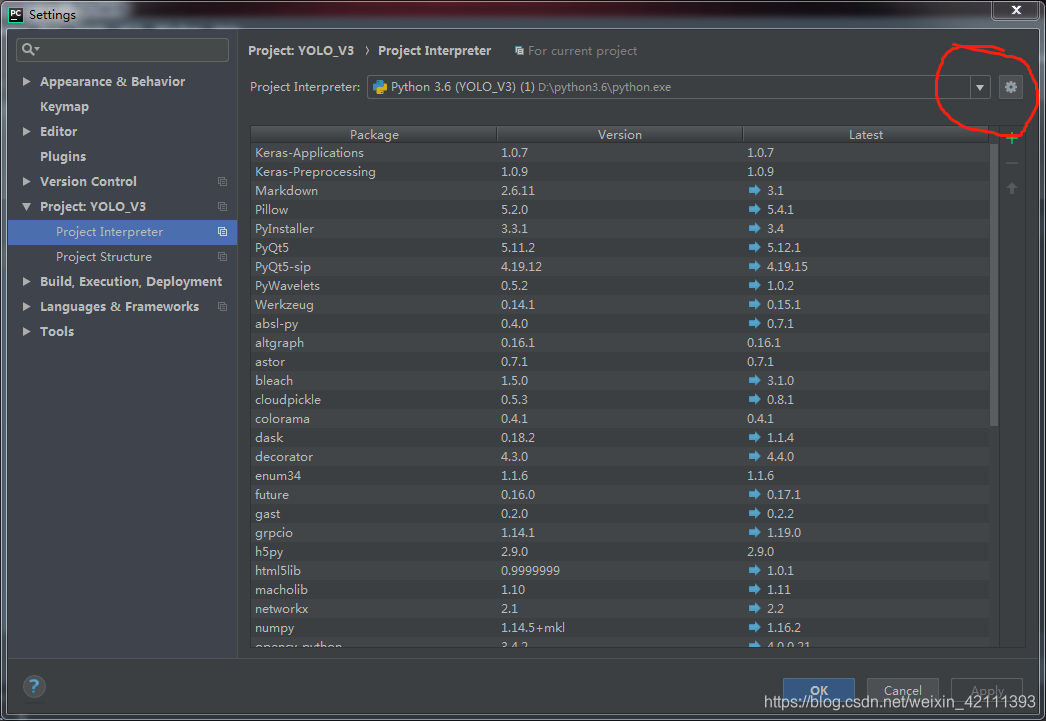1046x721 pixels.
Task: Sort by the Latest column header
Action: tap(866, 134)
